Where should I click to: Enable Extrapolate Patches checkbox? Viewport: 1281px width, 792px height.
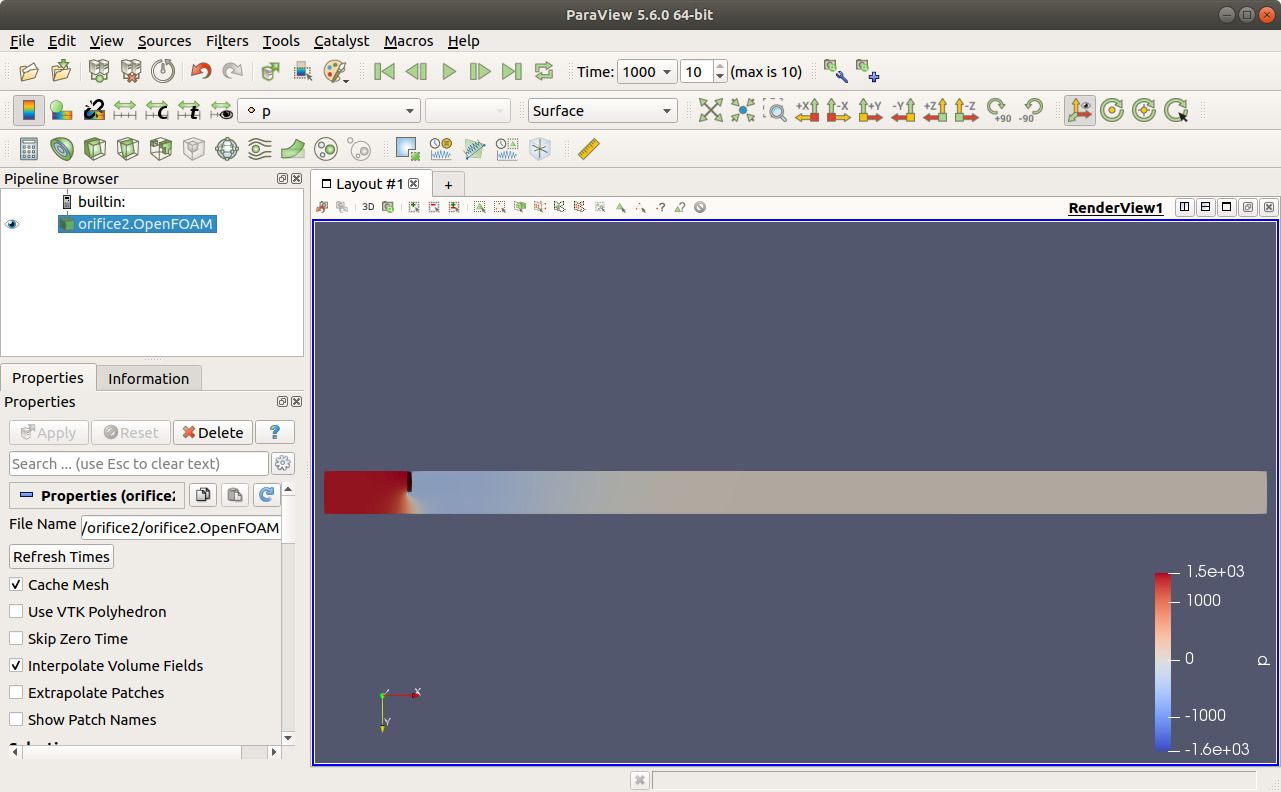16,692
